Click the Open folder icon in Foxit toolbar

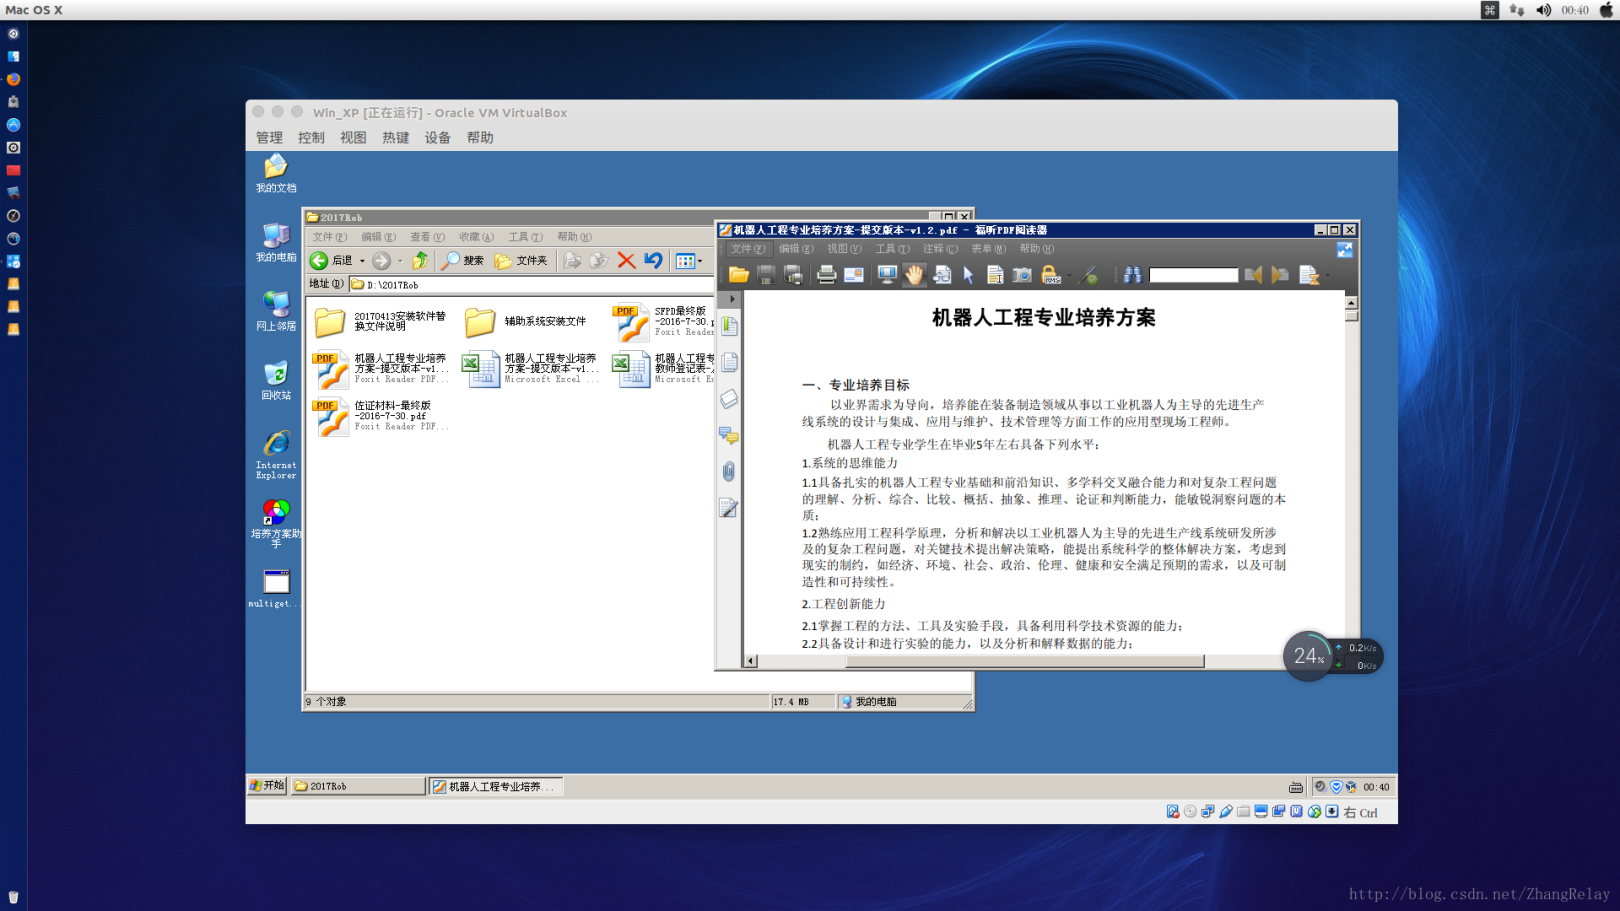[739, 274]
